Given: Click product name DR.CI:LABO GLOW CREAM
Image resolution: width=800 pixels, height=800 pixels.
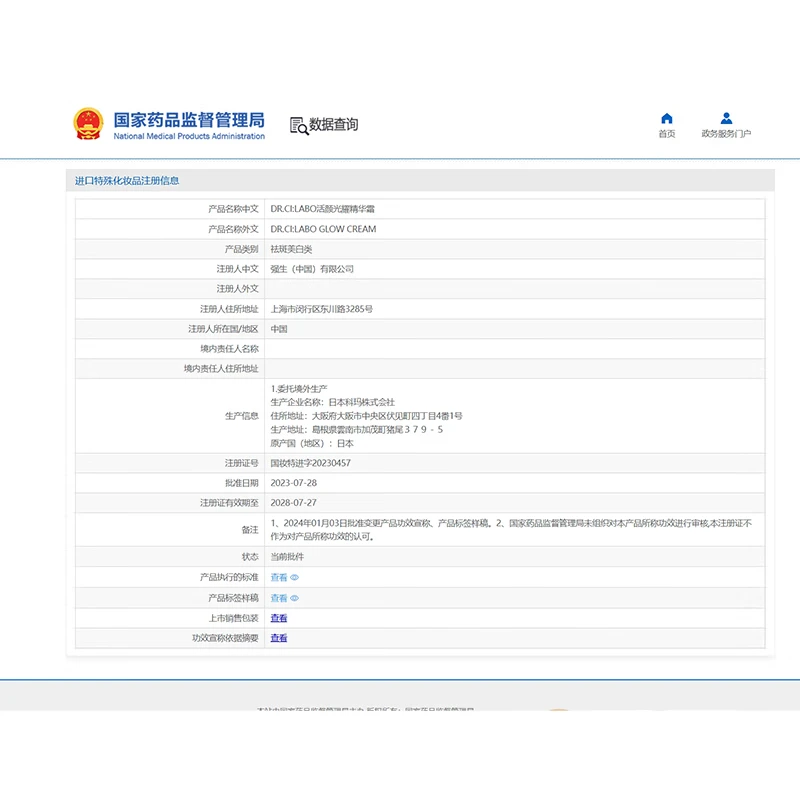Looking at the screenshot, I should (323, 229).
